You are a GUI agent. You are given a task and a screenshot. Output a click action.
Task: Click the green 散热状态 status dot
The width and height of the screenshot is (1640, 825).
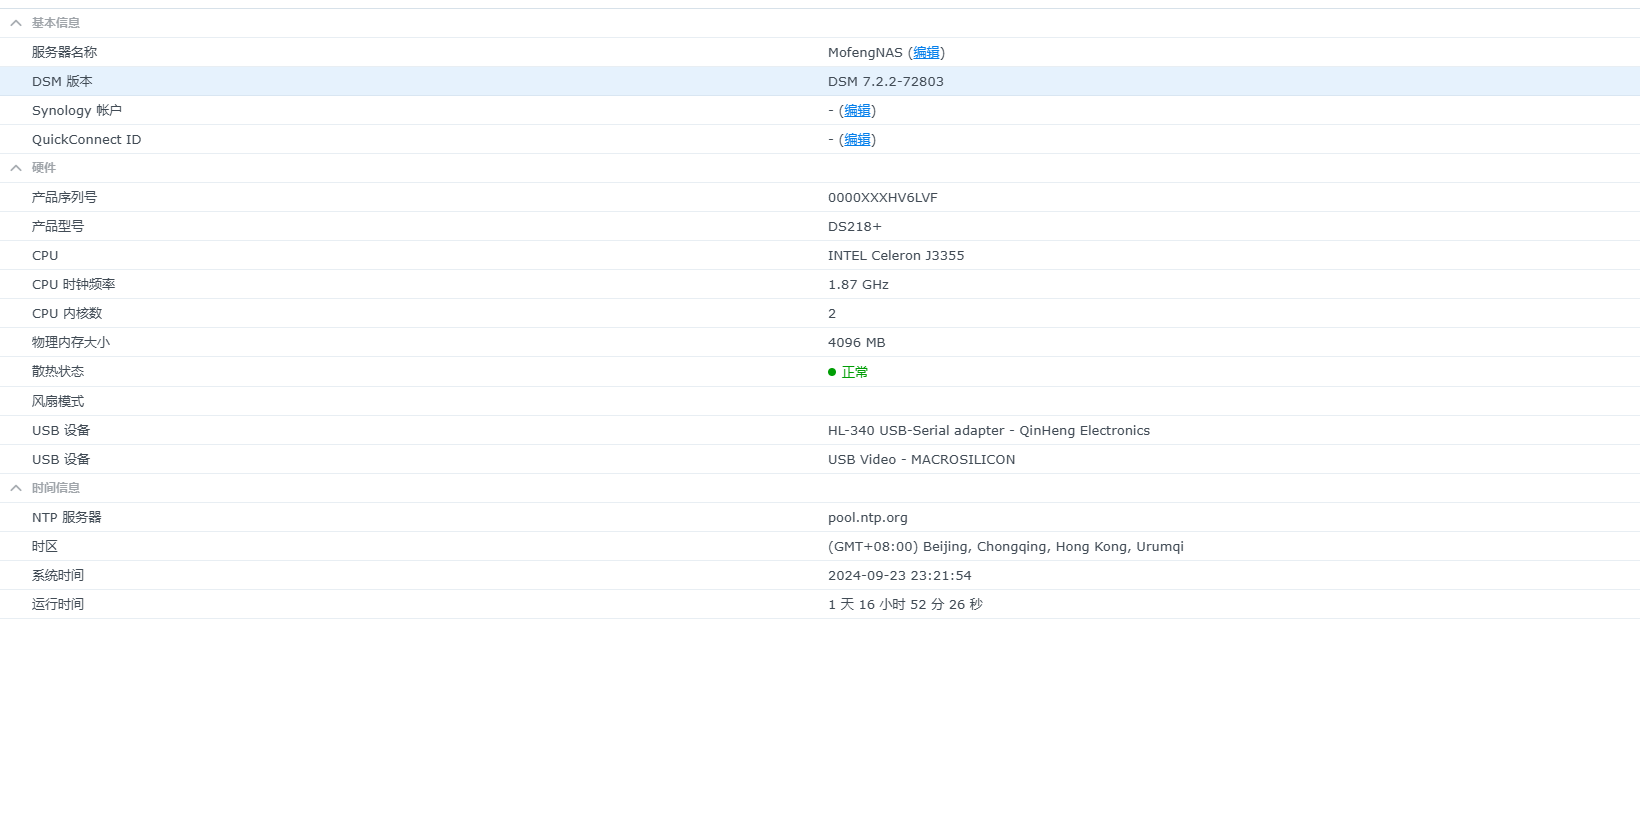pos(832,372)
